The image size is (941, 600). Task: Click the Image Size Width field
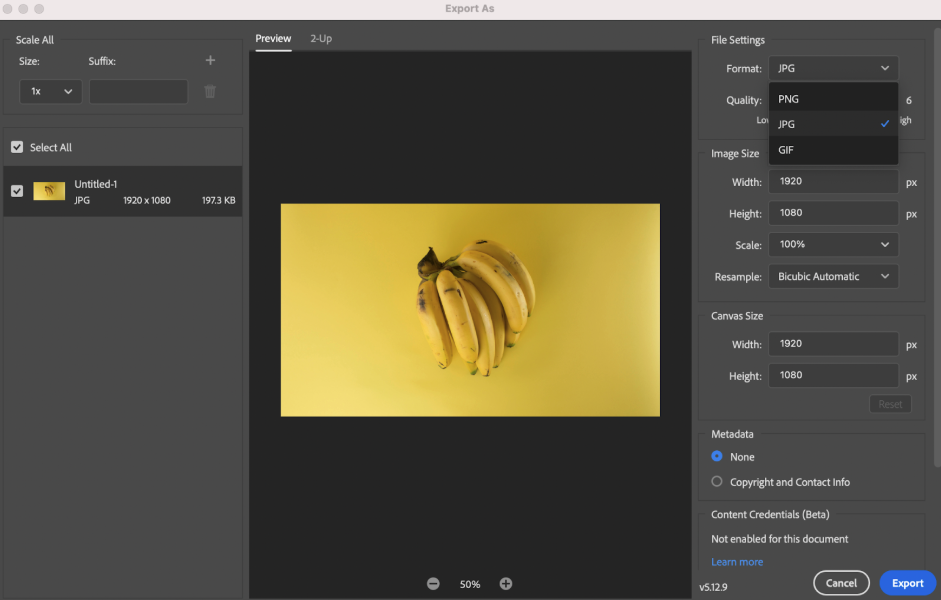[x=833, y=181]
